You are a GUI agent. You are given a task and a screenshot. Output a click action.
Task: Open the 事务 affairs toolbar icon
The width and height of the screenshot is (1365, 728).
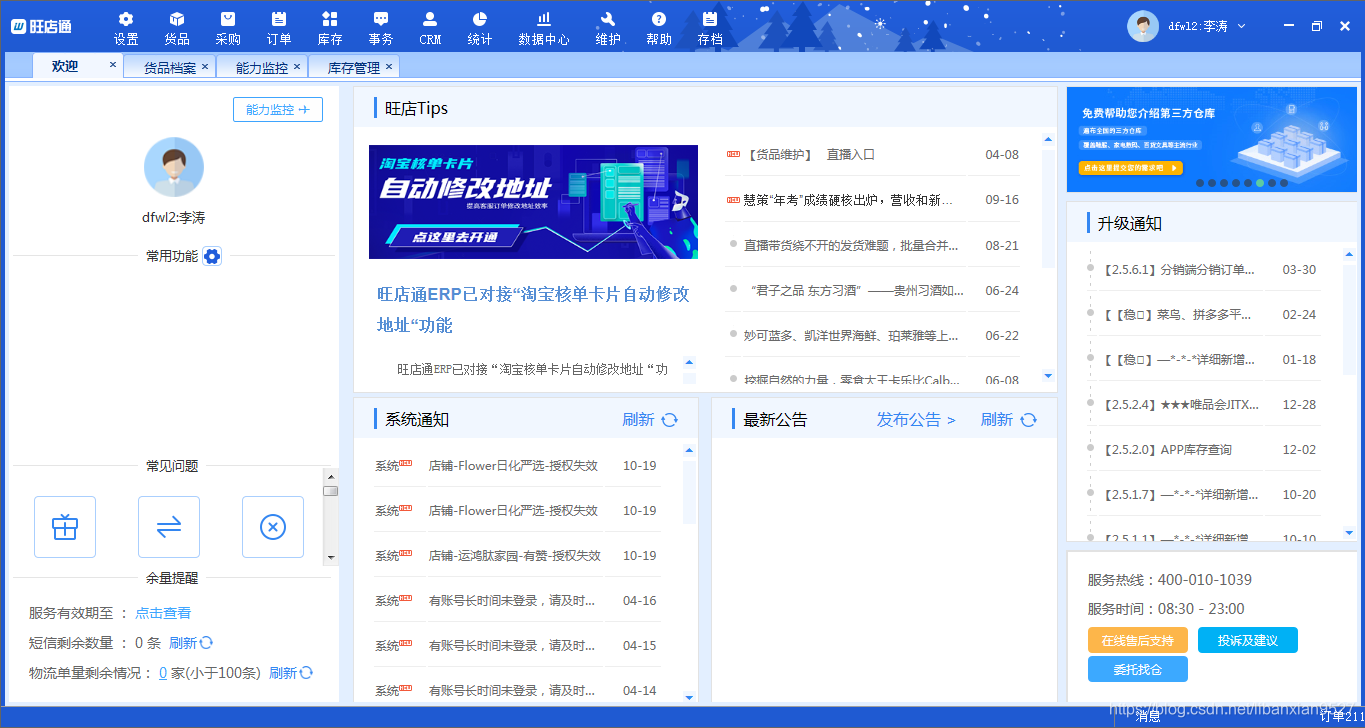pyautogui.click(x=381, y=29)
